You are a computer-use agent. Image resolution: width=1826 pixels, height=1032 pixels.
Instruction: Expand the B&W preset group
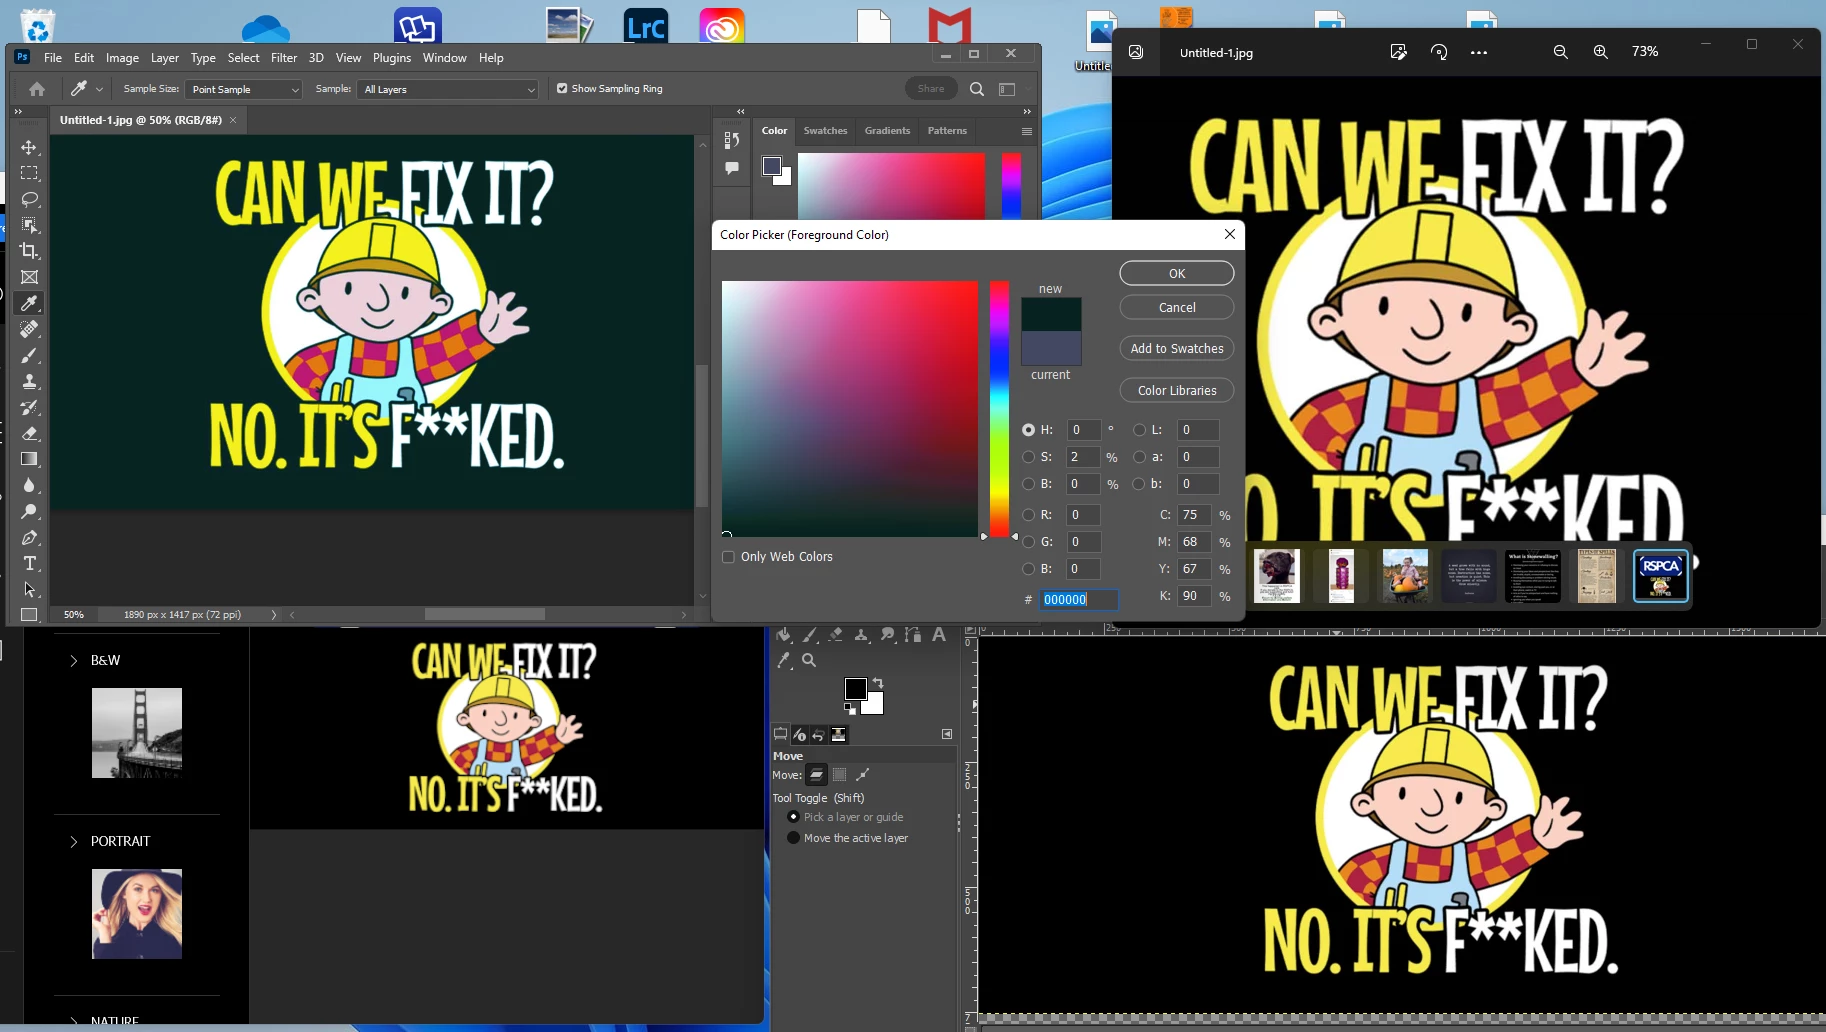(x=73, y=660)
